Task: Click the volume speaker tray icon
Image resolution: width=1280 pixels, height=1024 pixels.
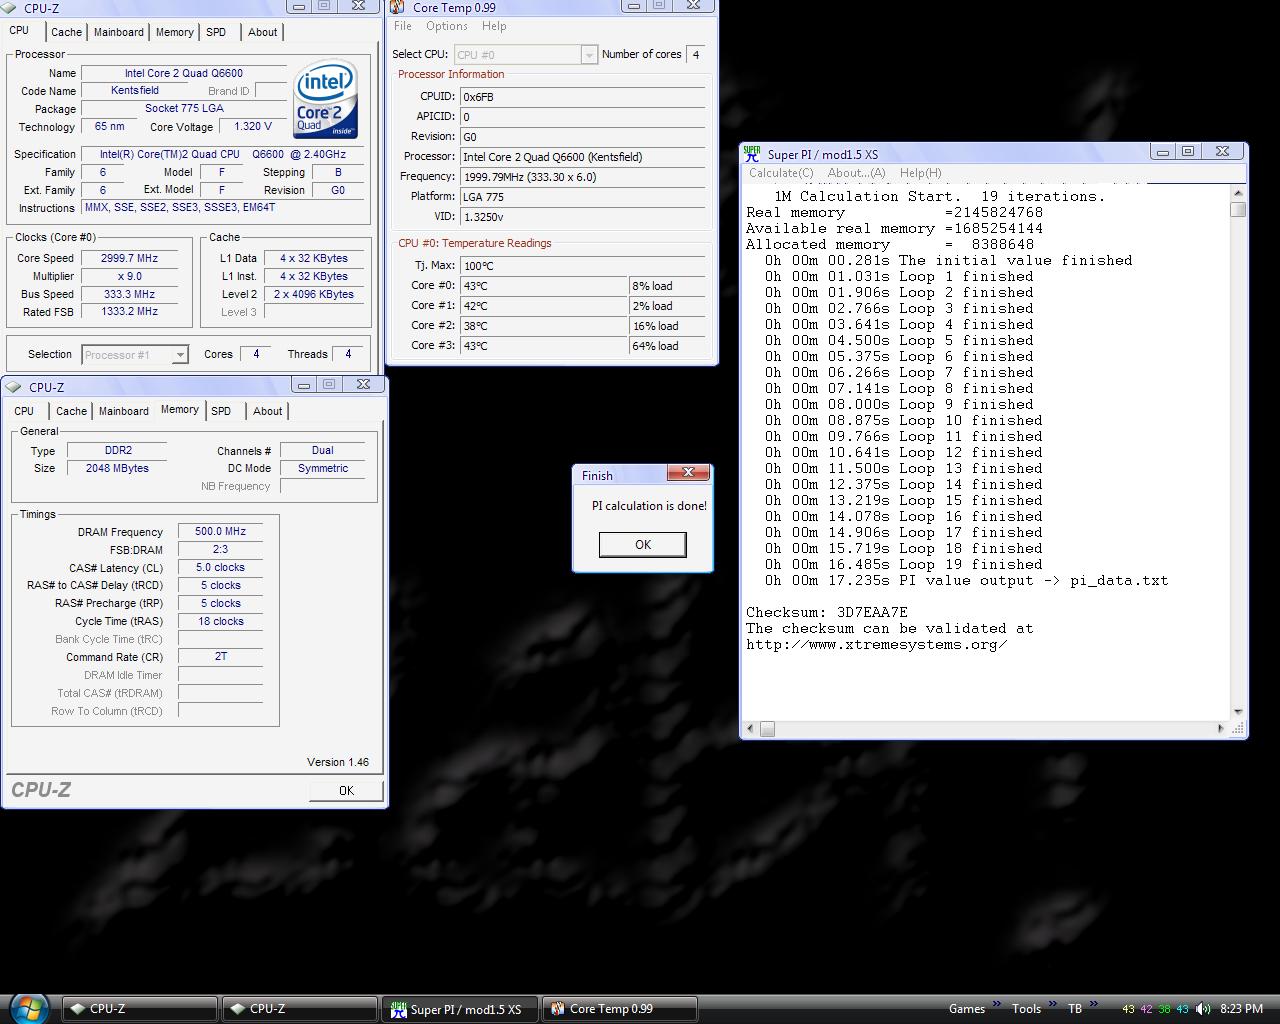Action: pyautogui.click(x=1203, y=1009)
